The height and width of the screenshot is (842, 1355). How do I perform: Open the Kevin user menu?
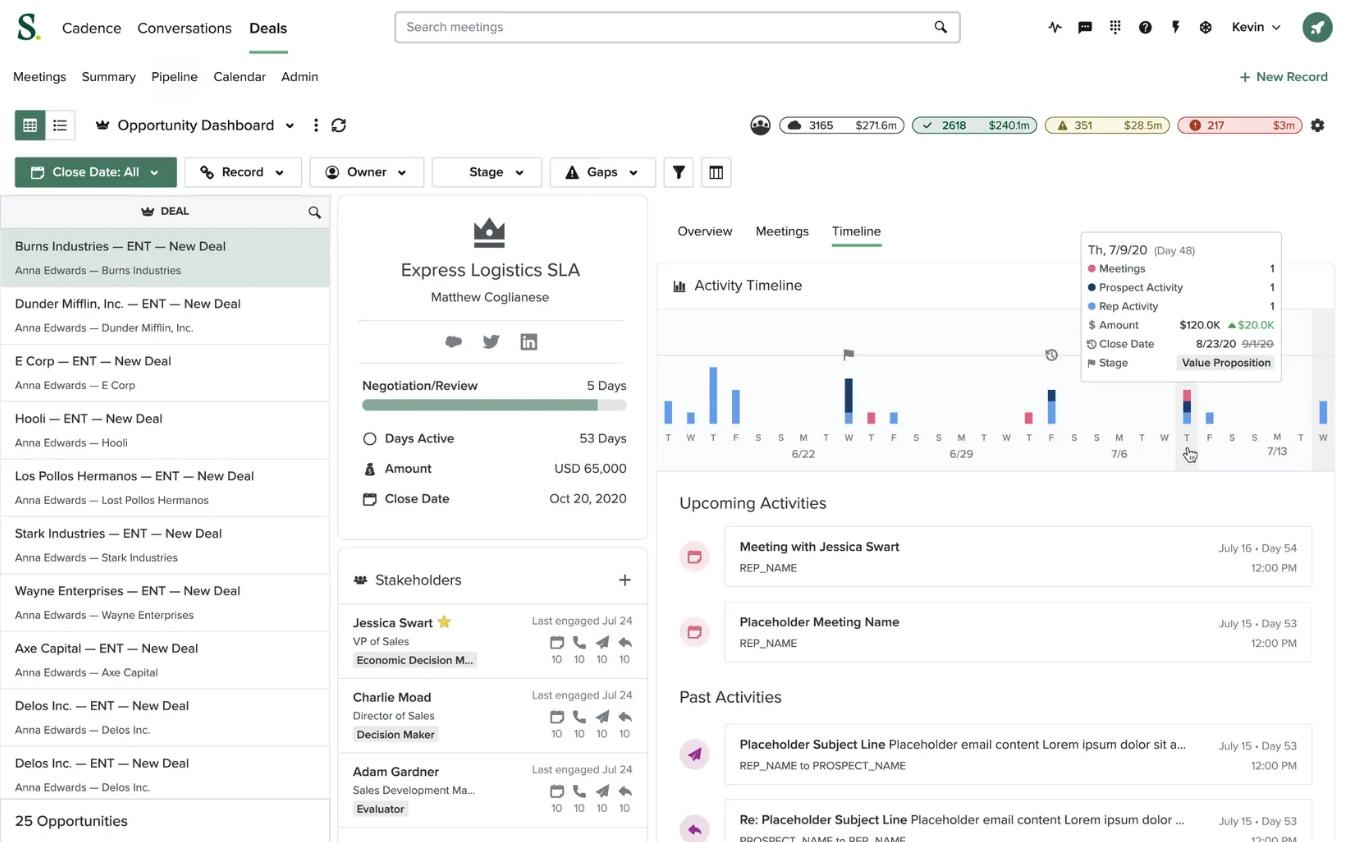pyautogui.click(x=1256, y=27)
